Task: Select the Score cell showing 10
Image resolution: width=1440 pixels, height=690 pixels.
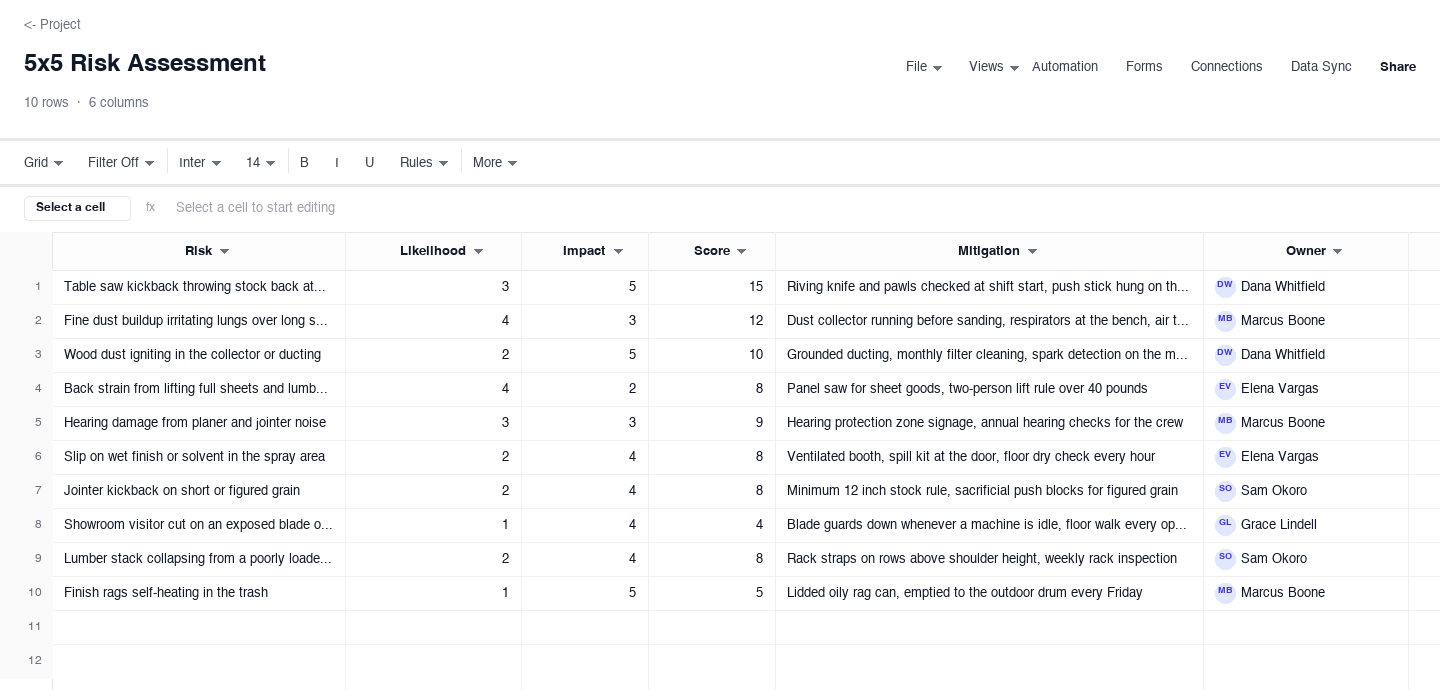Action: (x=712, y=355)
